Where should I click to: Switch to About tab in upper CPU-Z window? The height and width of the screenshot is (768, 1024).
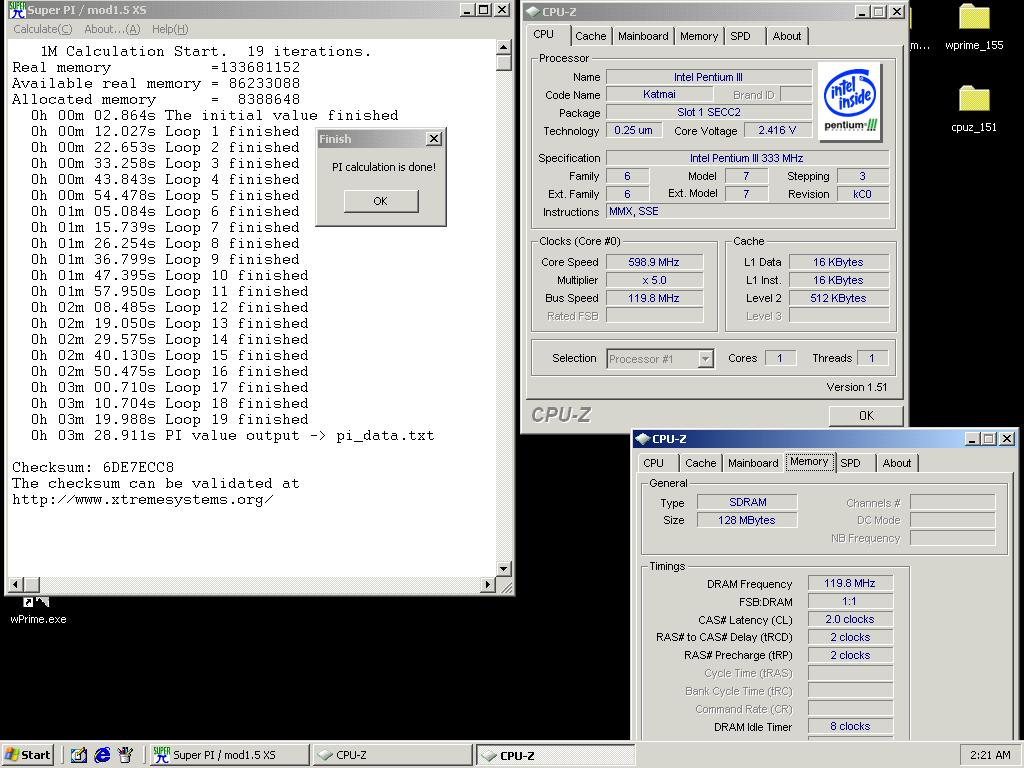[787, 37]
